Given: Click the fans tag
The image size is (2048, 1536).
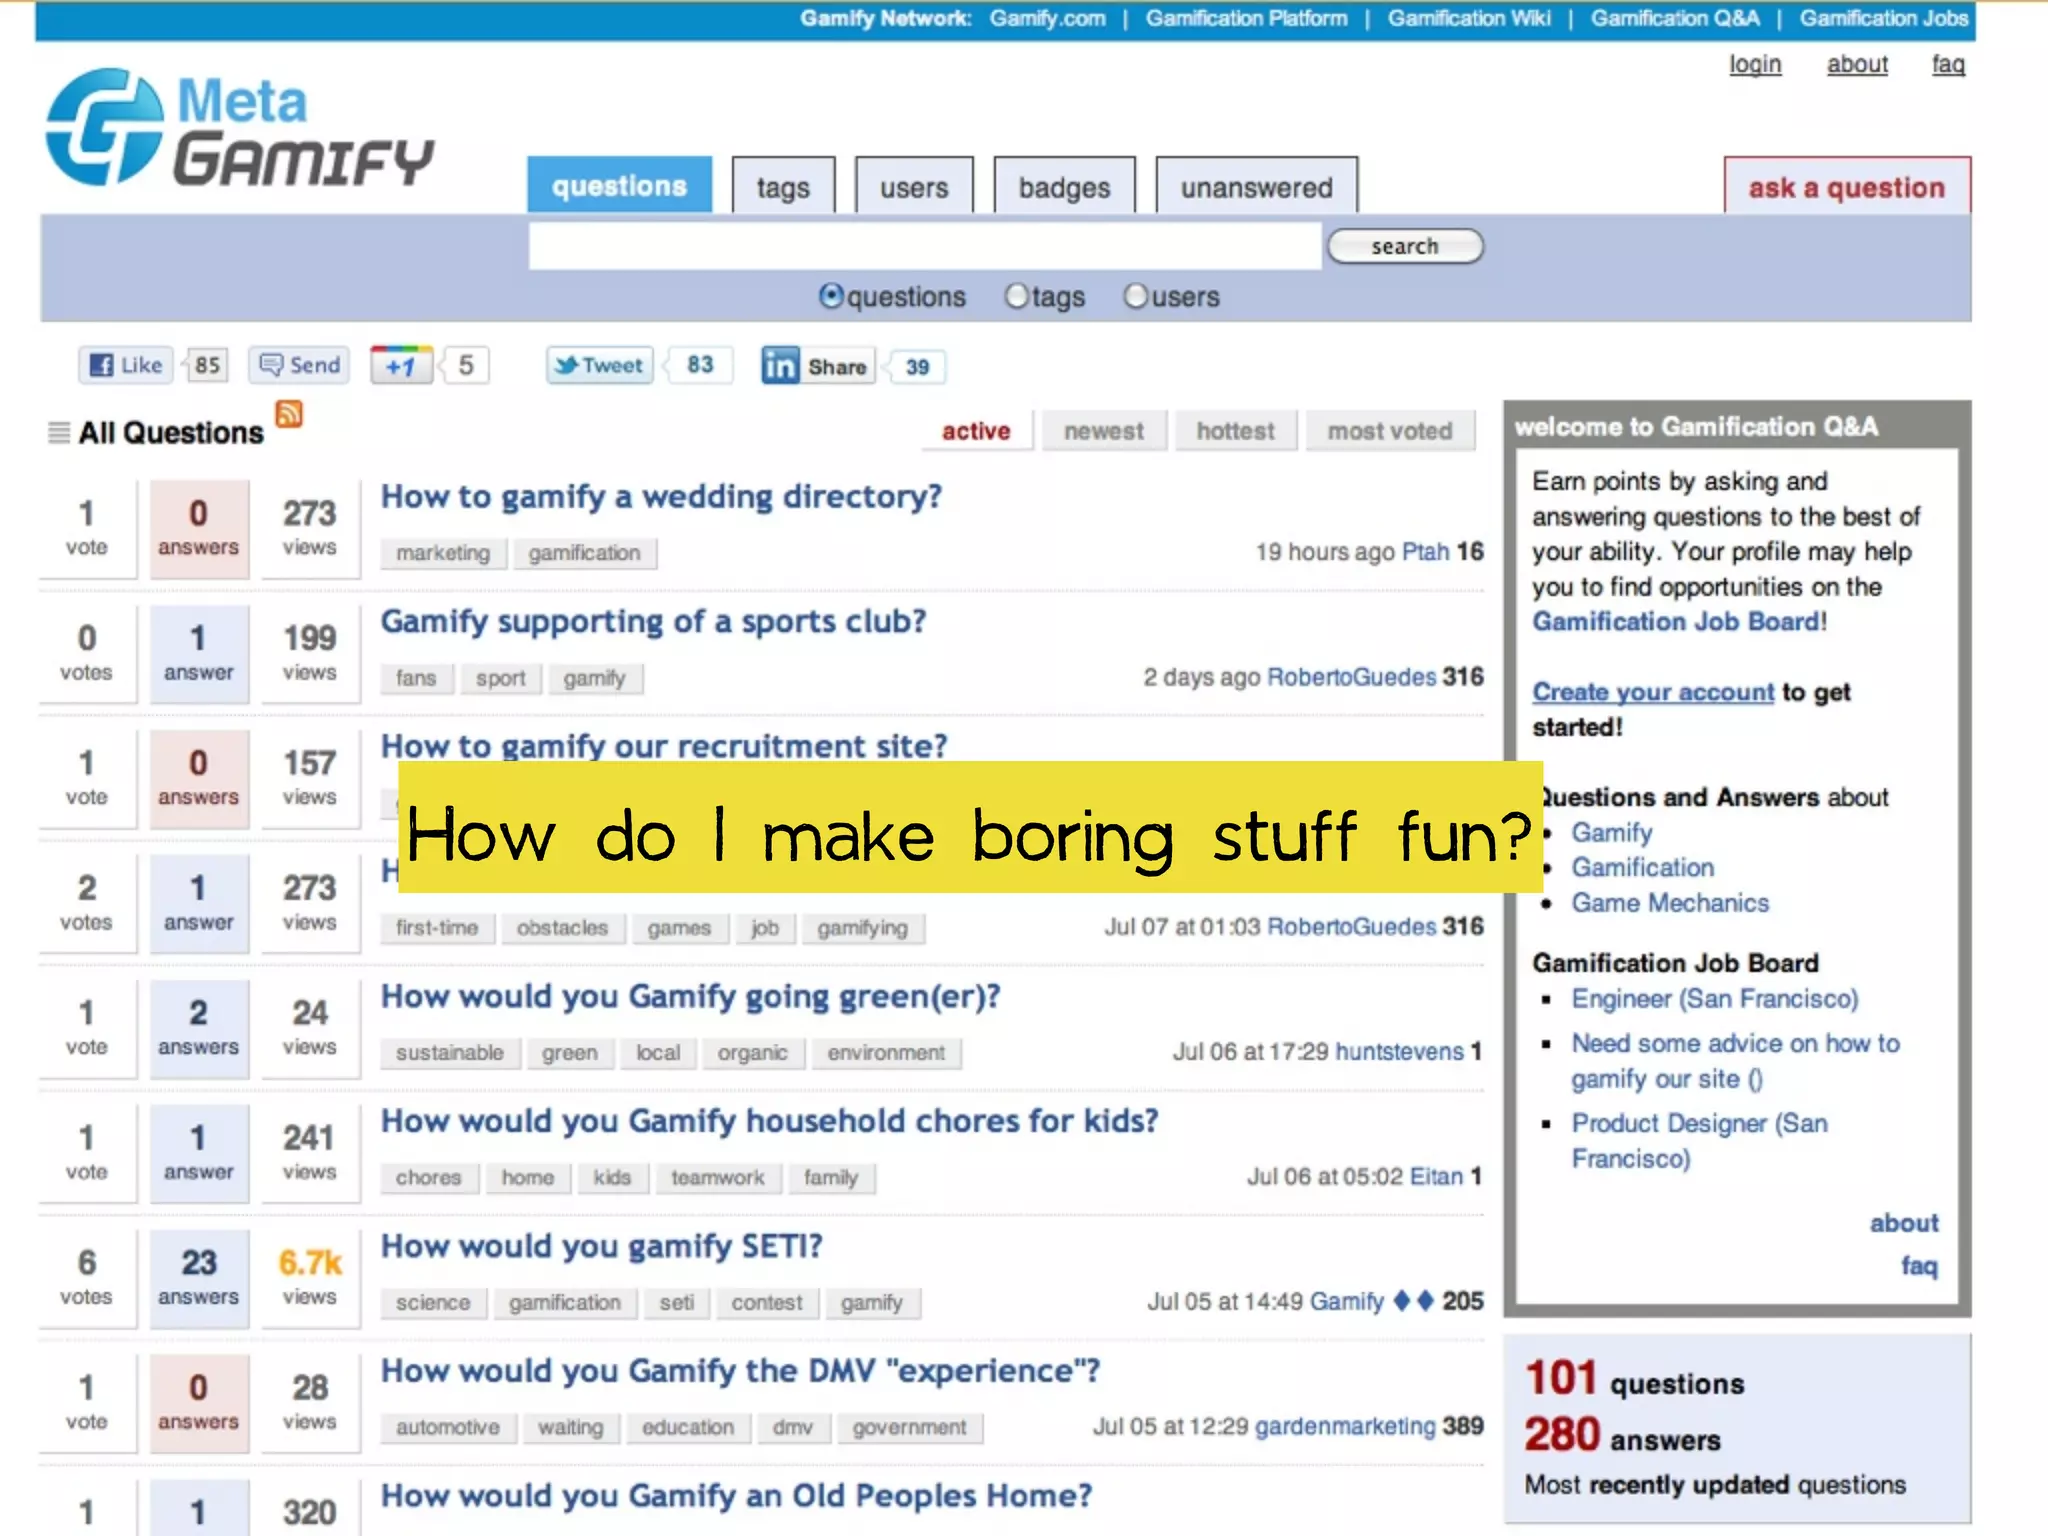Looking at the screenshot, I should pos(416,678).
